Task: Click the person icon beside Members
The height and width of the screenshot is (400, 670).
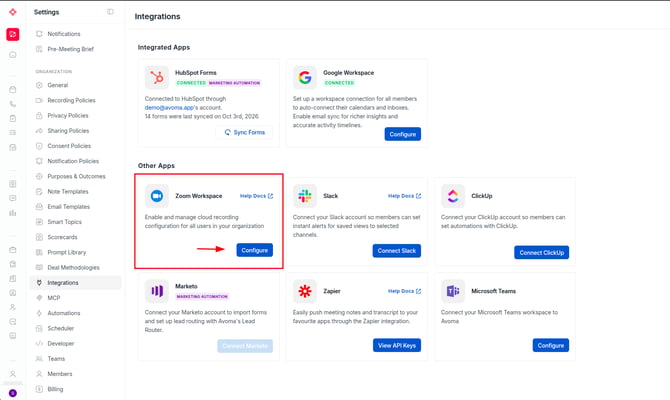Action: [39, 374]
